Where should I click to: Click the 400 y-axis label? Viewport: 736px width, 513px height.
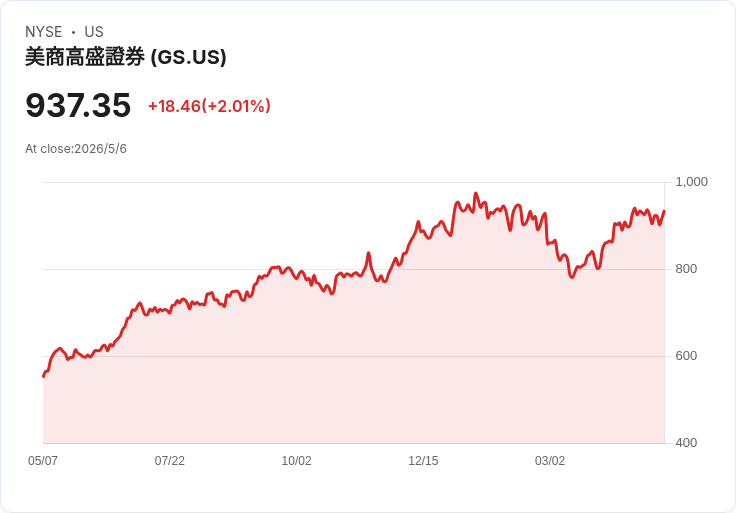click(686, 443)
